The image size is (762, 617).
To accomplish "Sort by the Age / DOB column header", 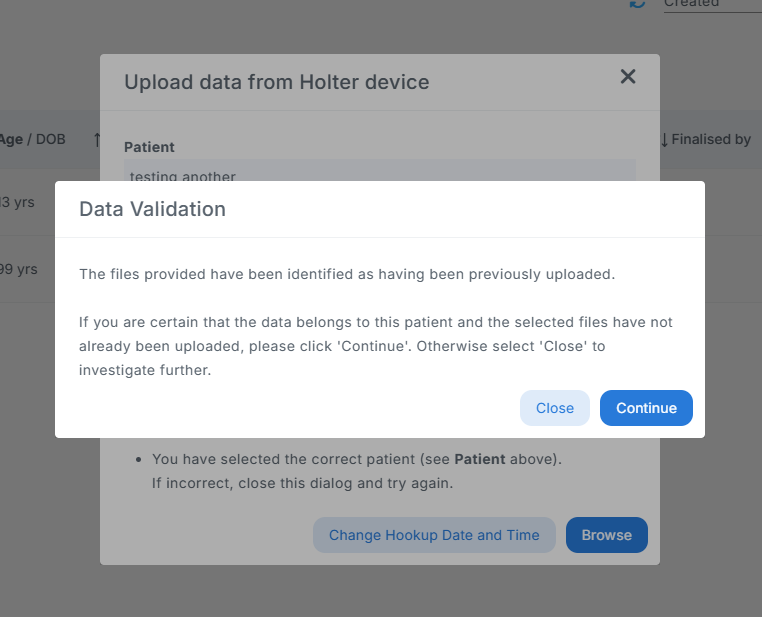I will pos(33,139).
